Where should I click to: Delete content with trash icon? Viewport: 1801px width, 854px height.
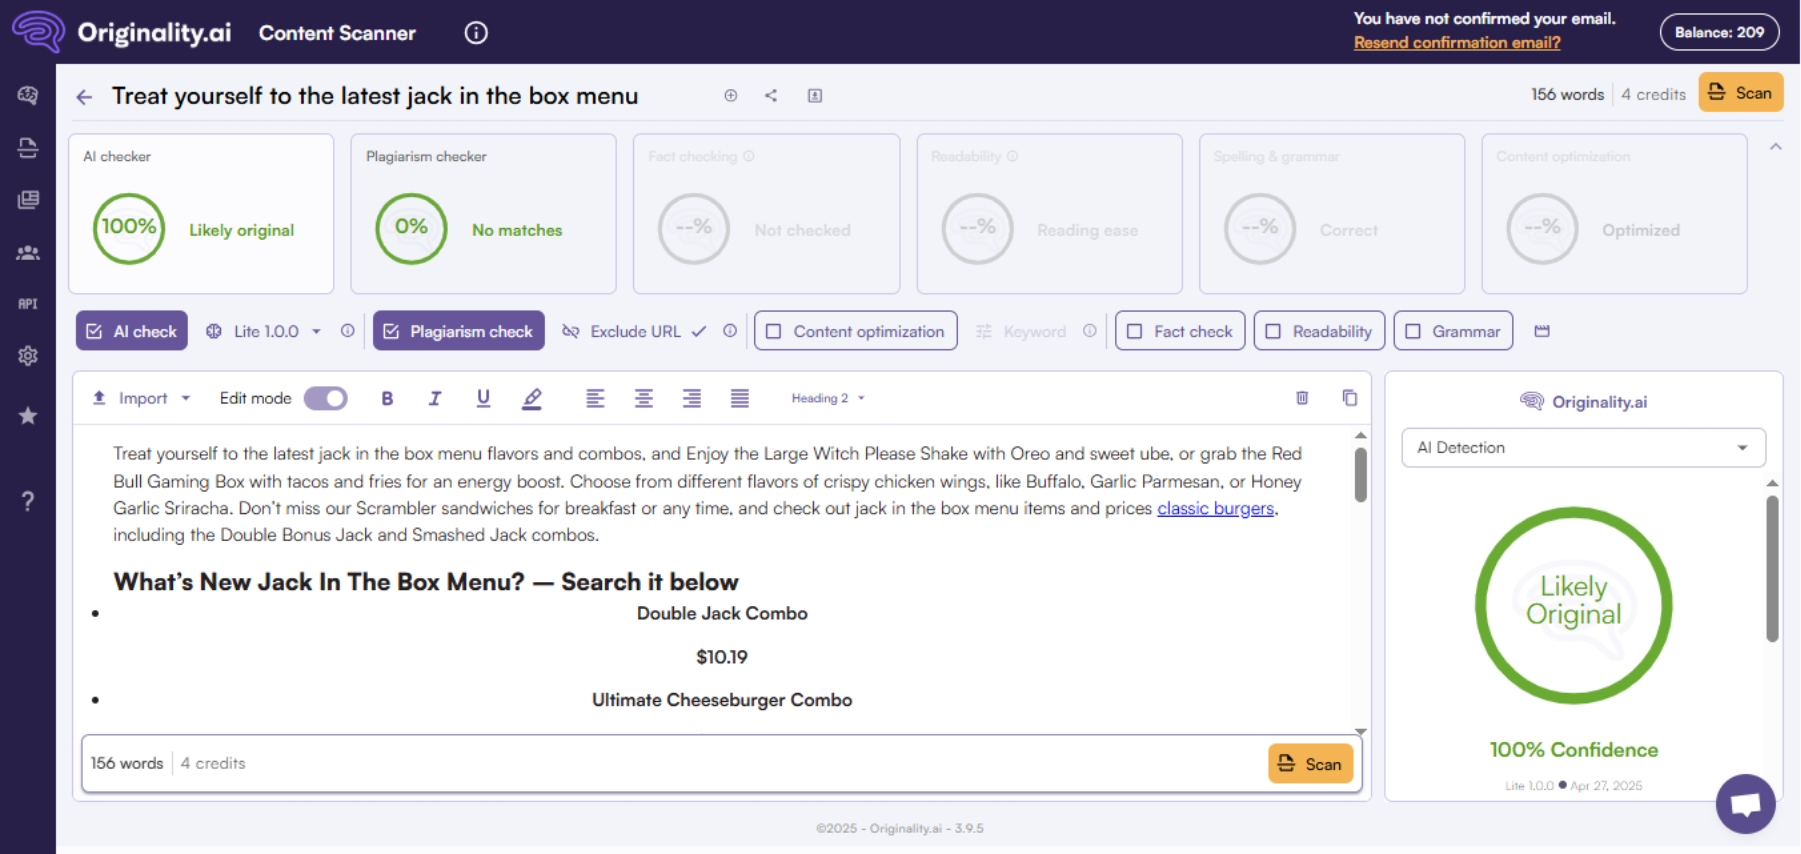[x=1302, y=398]
